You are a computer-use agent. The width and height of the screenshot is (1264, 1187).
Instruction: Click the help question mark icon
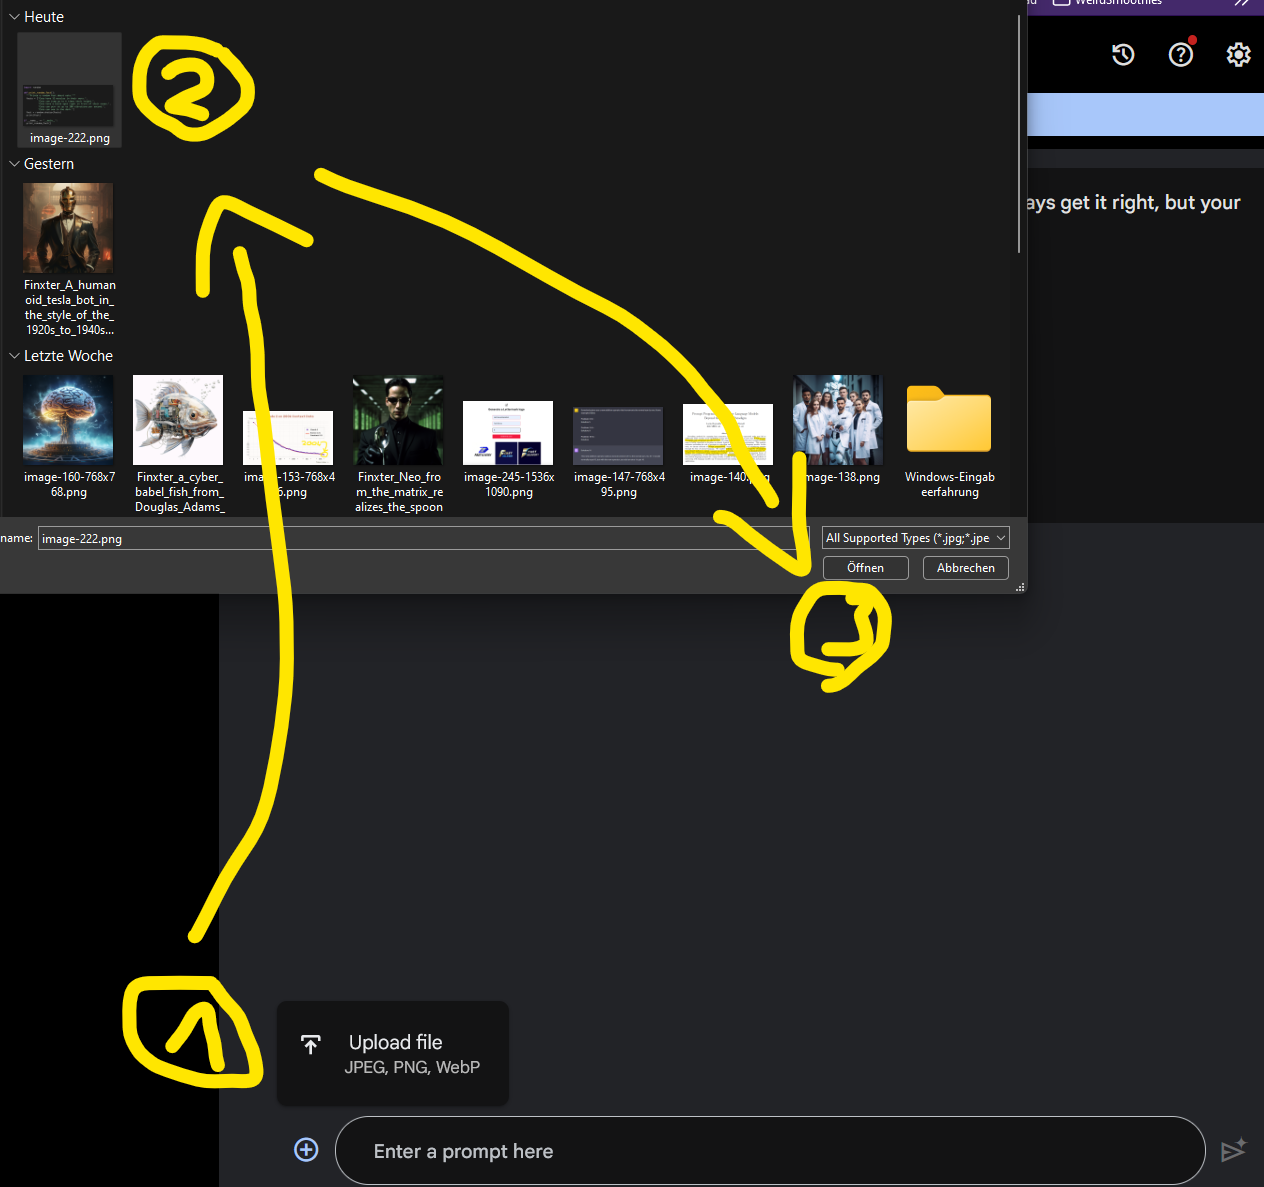(1181, 55)
